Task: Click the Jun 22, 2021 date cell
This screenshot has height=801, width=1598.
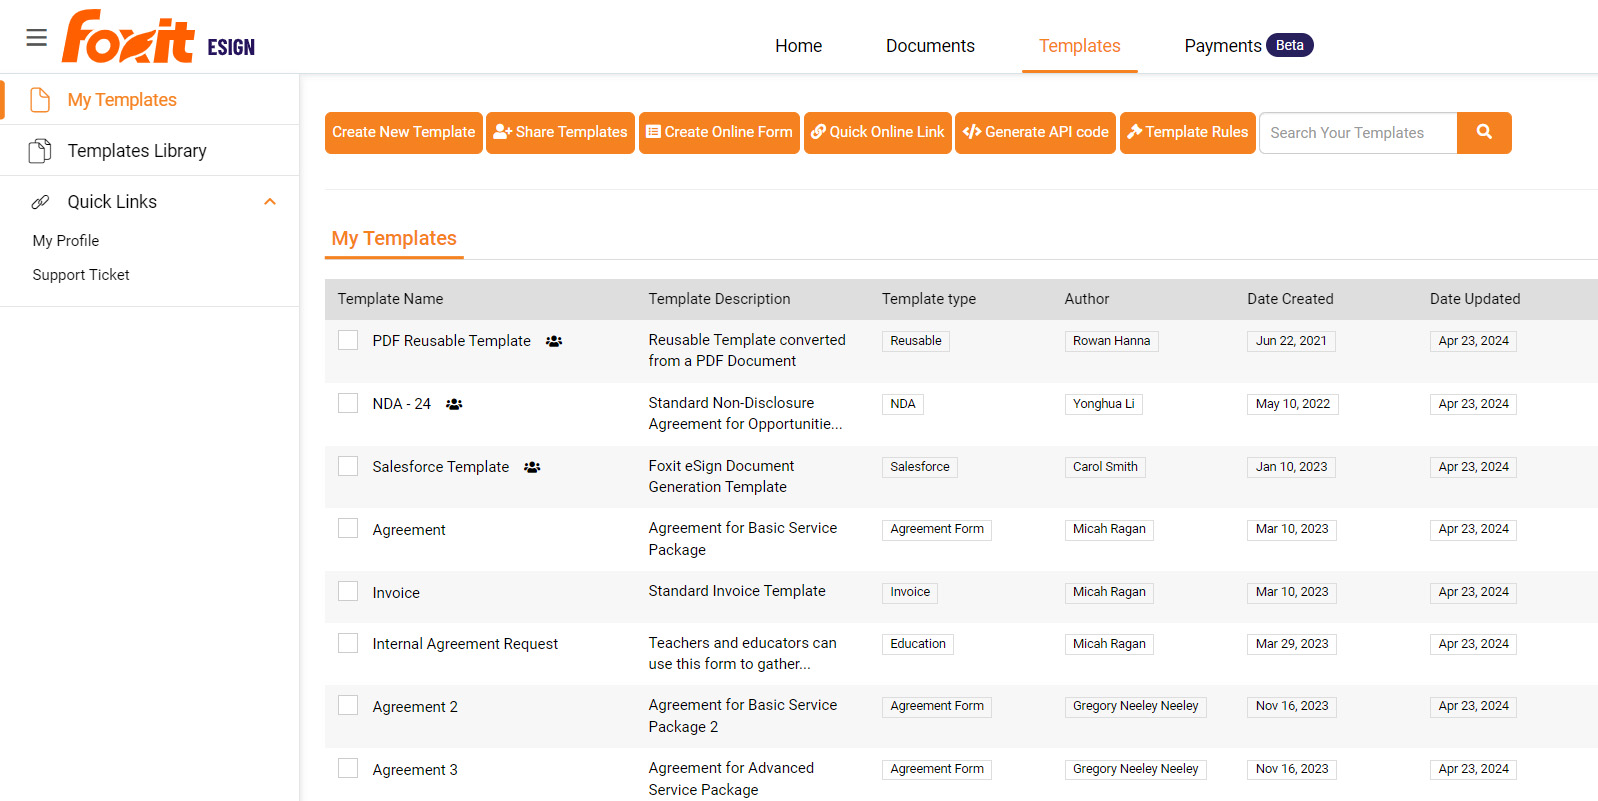Action: click(1291, 341)
